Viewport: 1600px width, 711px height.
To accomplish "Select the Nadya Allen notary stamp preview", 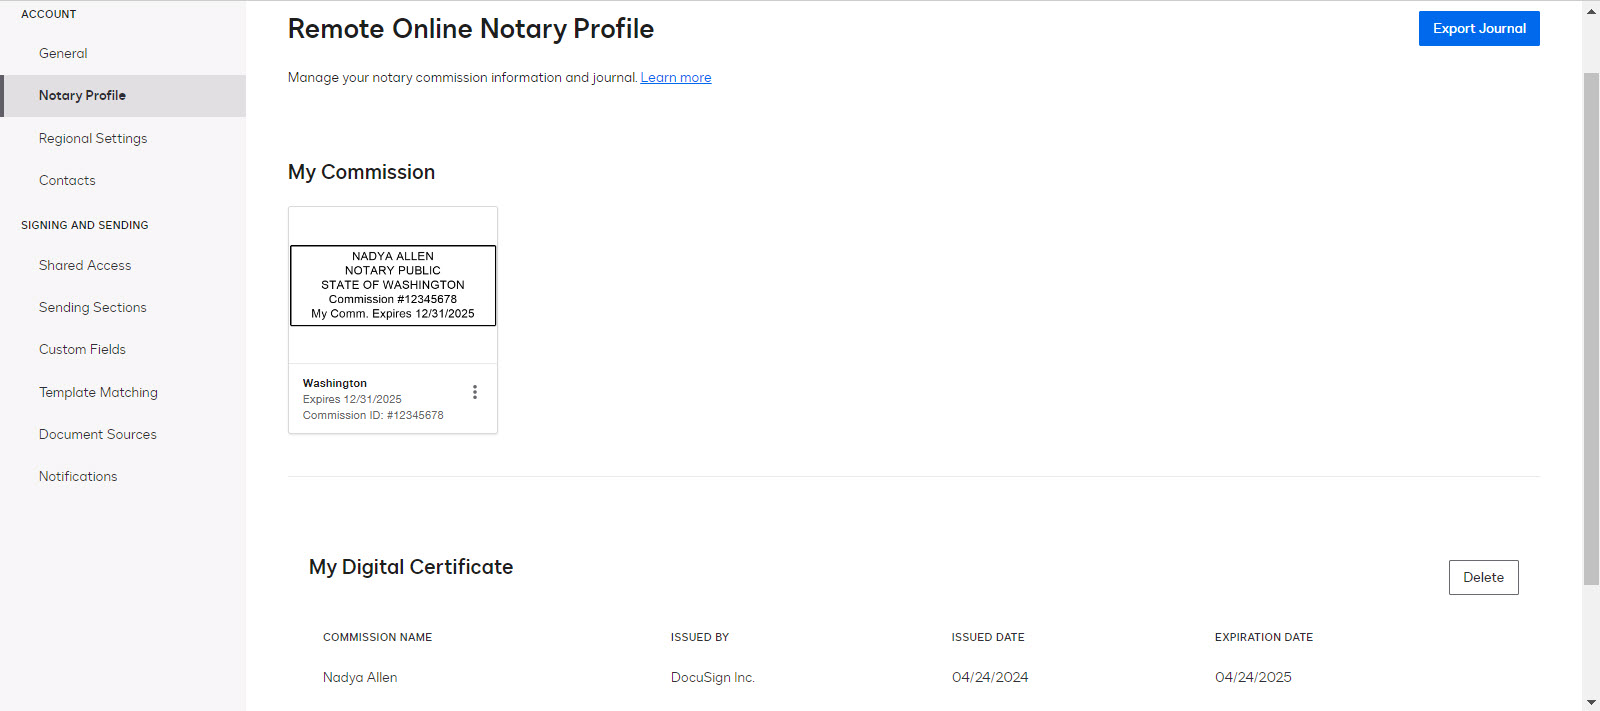I will pyautogui.click(x=392, y=285).
